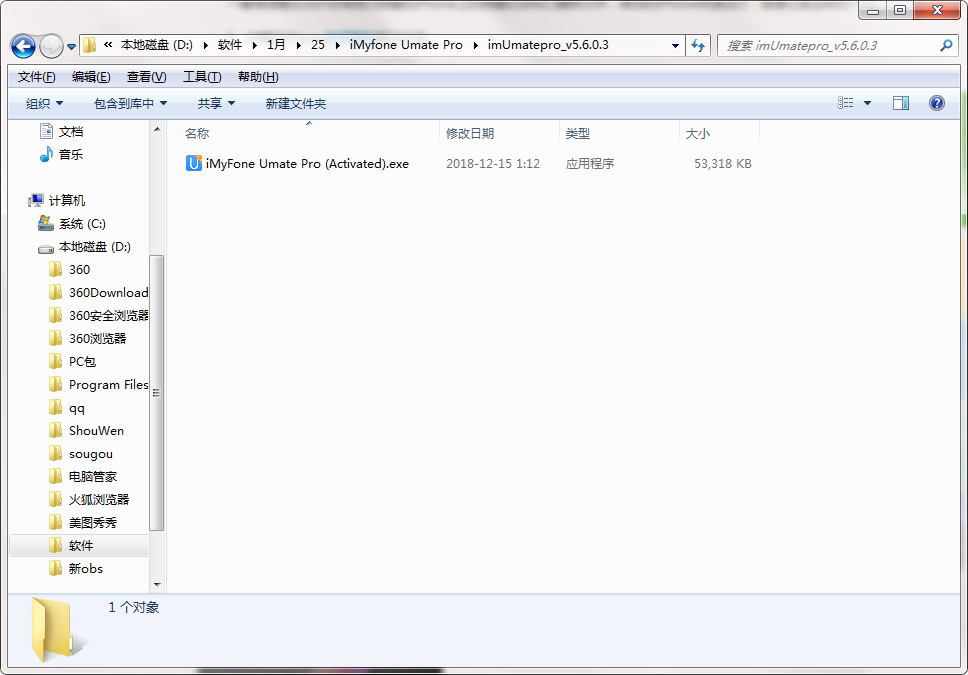This screenshot has width=968, height=675.
Task: Click the Forward navigation arrow
Action: 51,46
